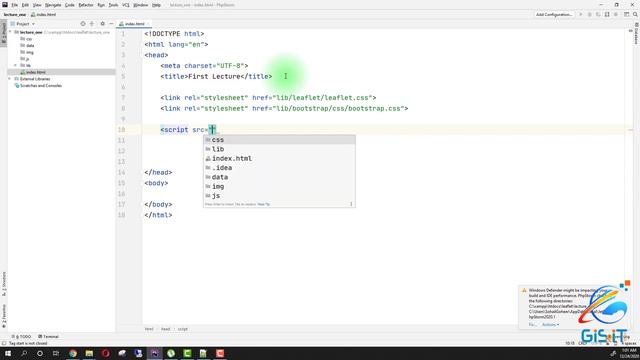Click the PhpStorm taskbar icon

(155, 353)
